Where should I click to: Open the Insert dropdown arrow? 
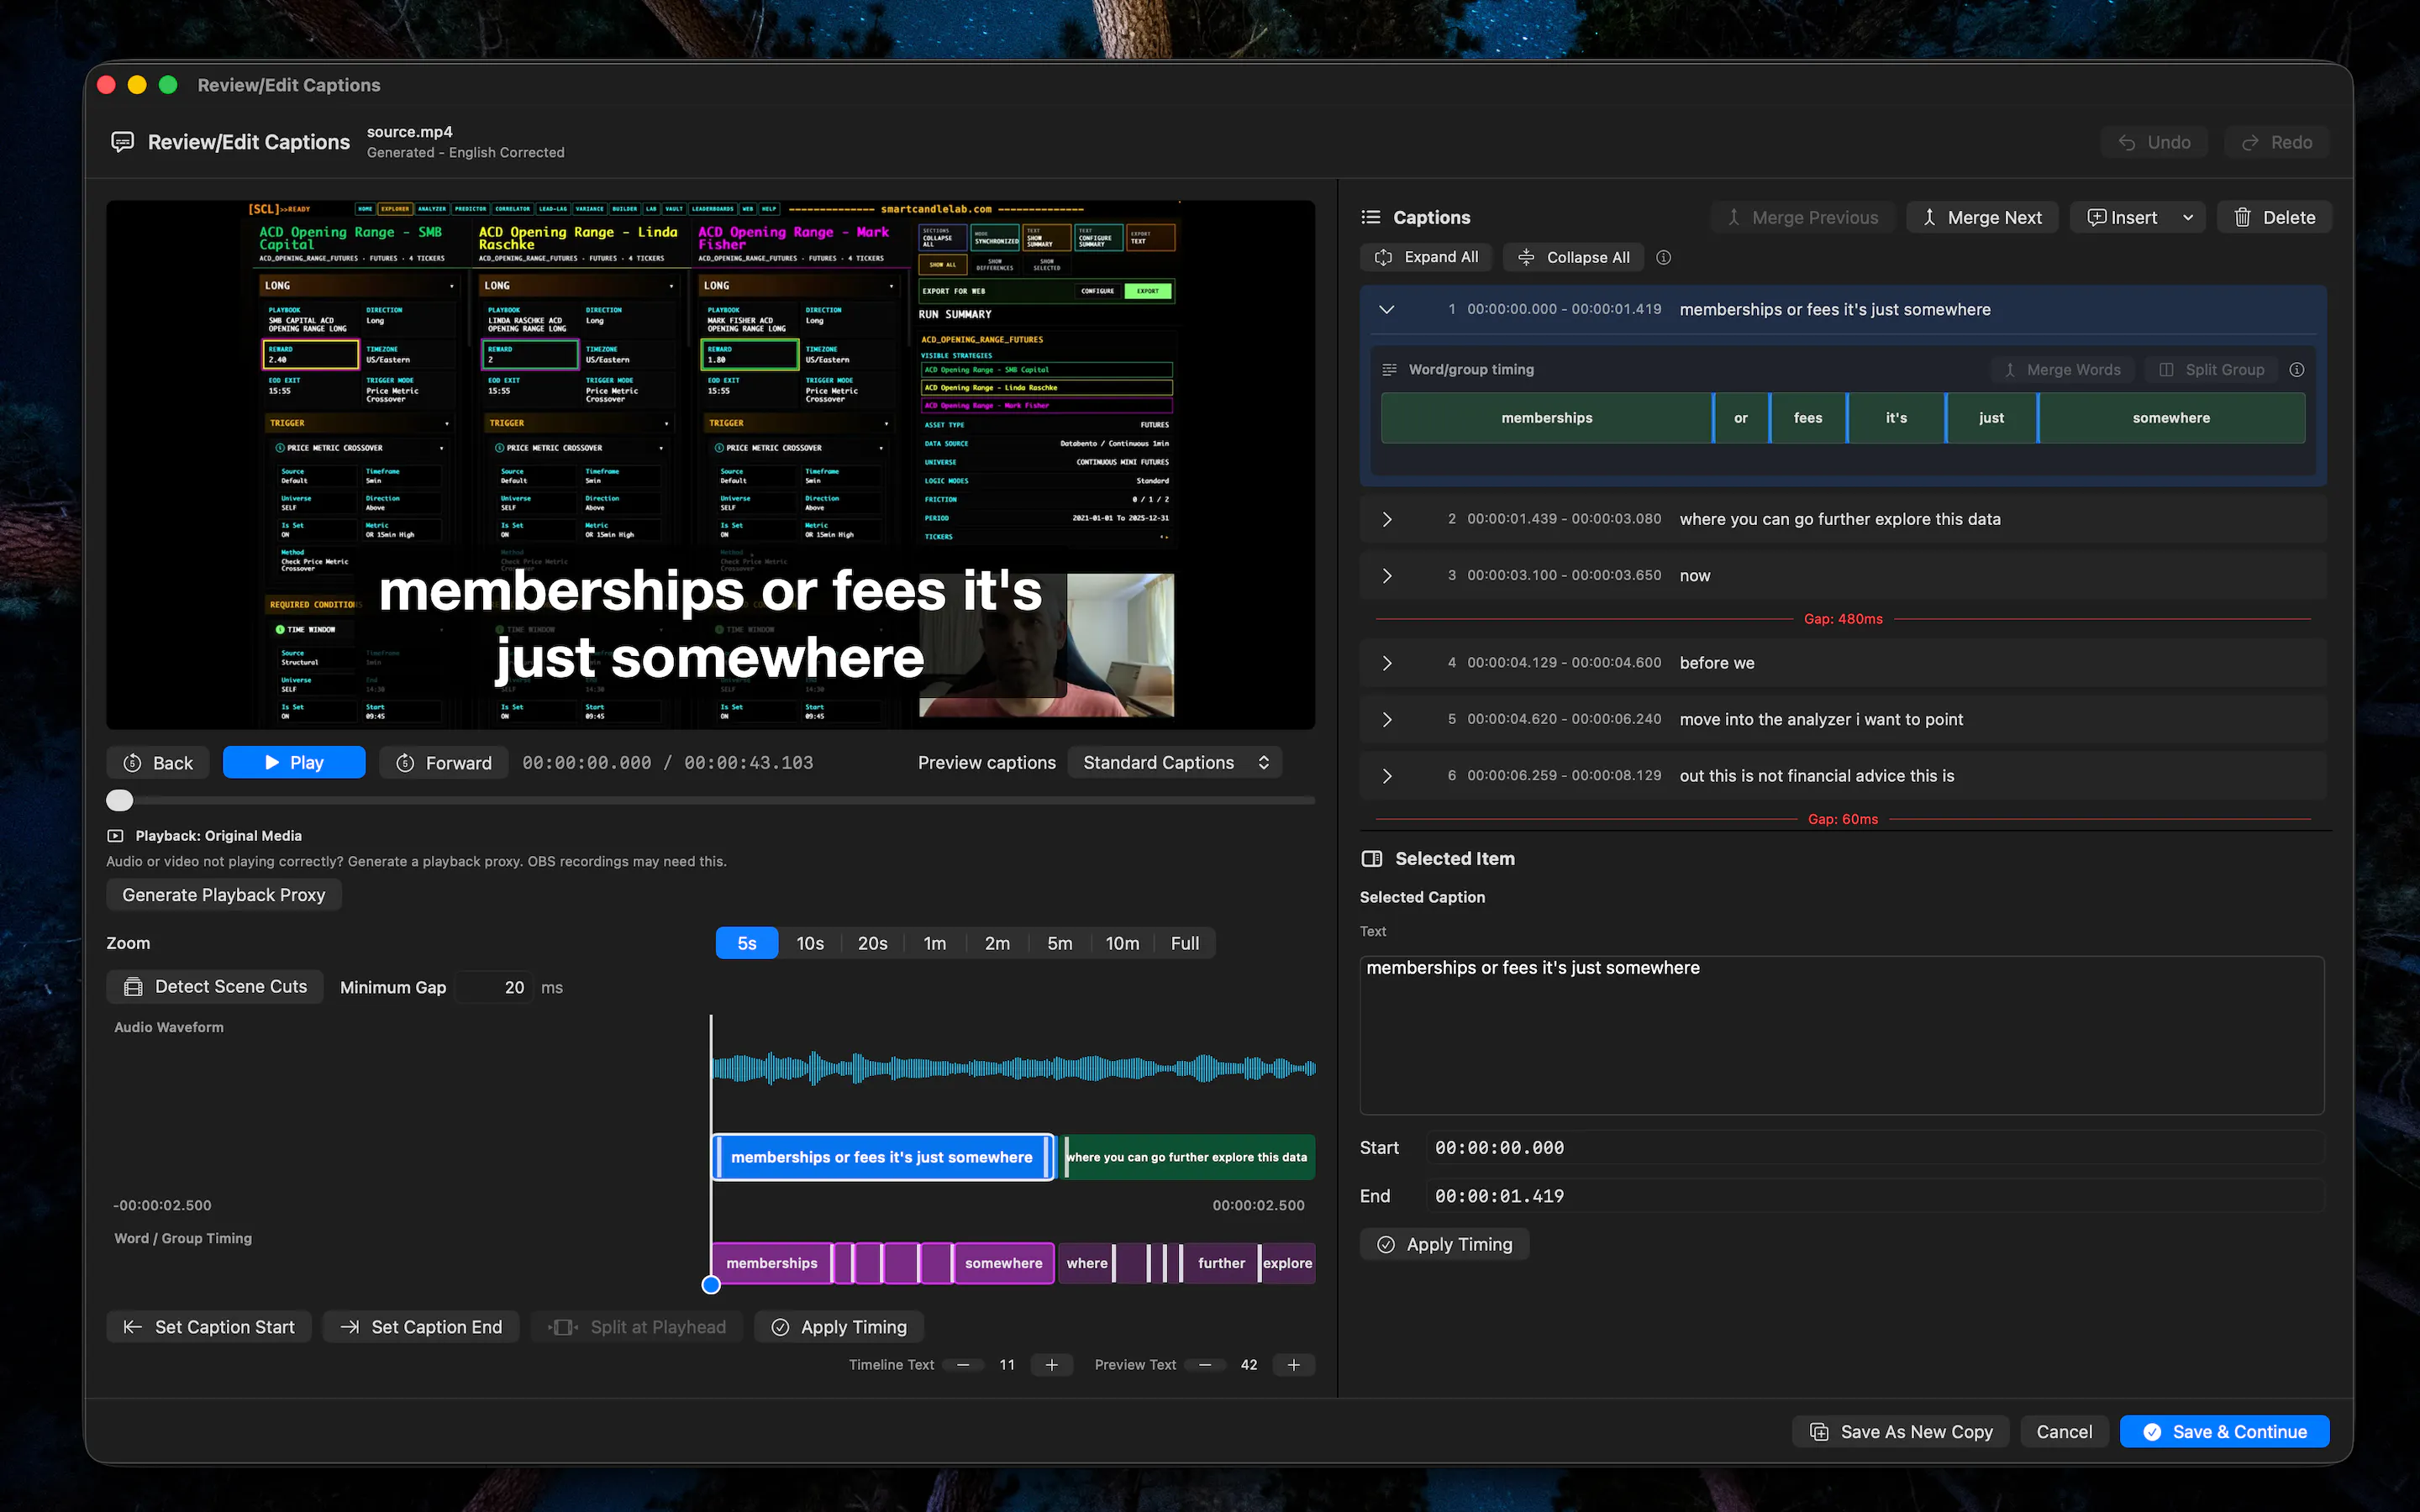(2188, 217)
